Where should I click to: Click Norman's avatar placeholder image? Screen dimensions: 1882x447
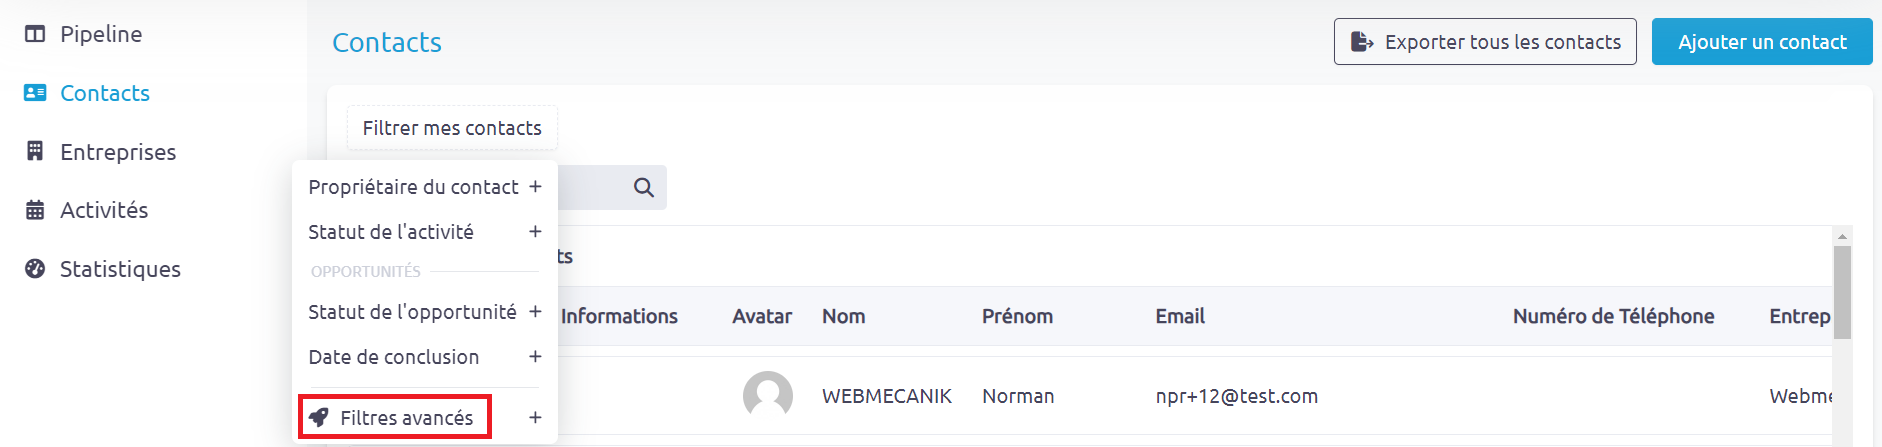coord(768,395)
